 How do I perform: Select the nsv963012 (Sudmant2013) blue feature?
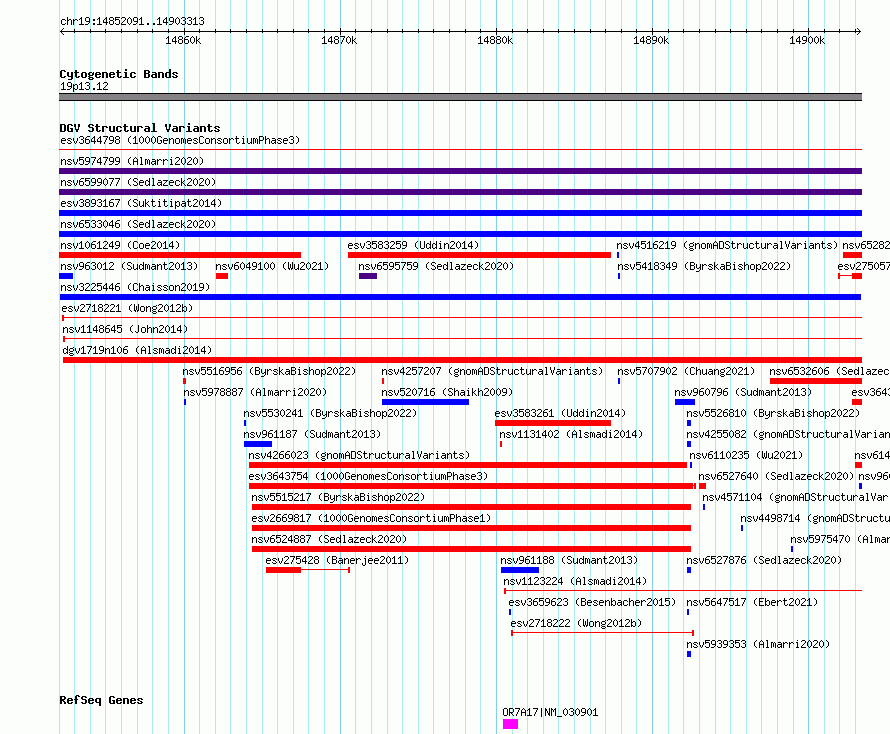click(x=66, y=276)
